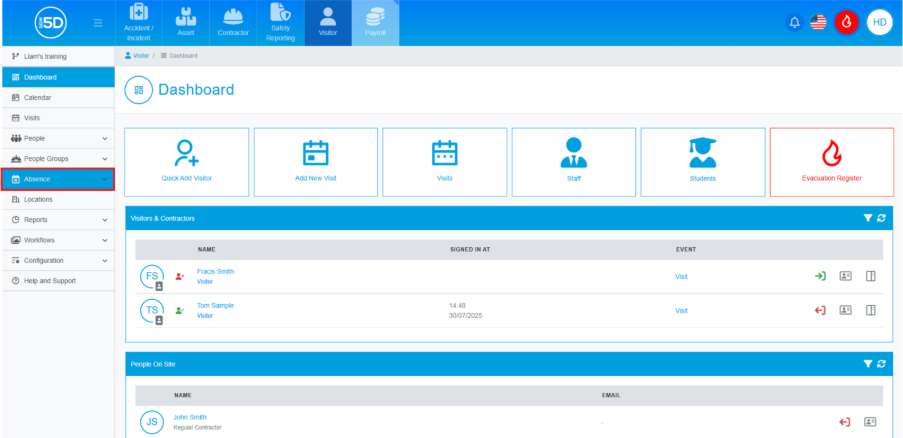
Task: Click the column layout icon for Tom Sample
Action: click(871, 310)
